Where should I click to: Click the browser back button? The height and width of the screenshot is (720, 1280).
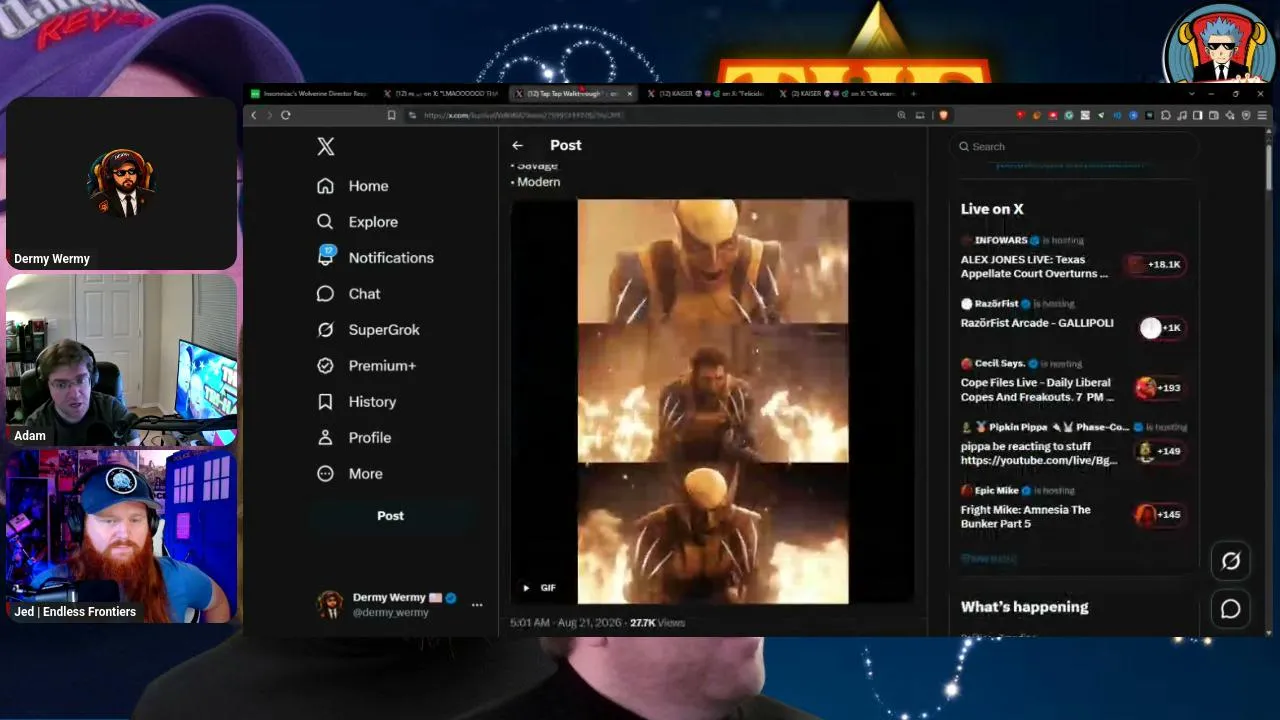point(254,115)
